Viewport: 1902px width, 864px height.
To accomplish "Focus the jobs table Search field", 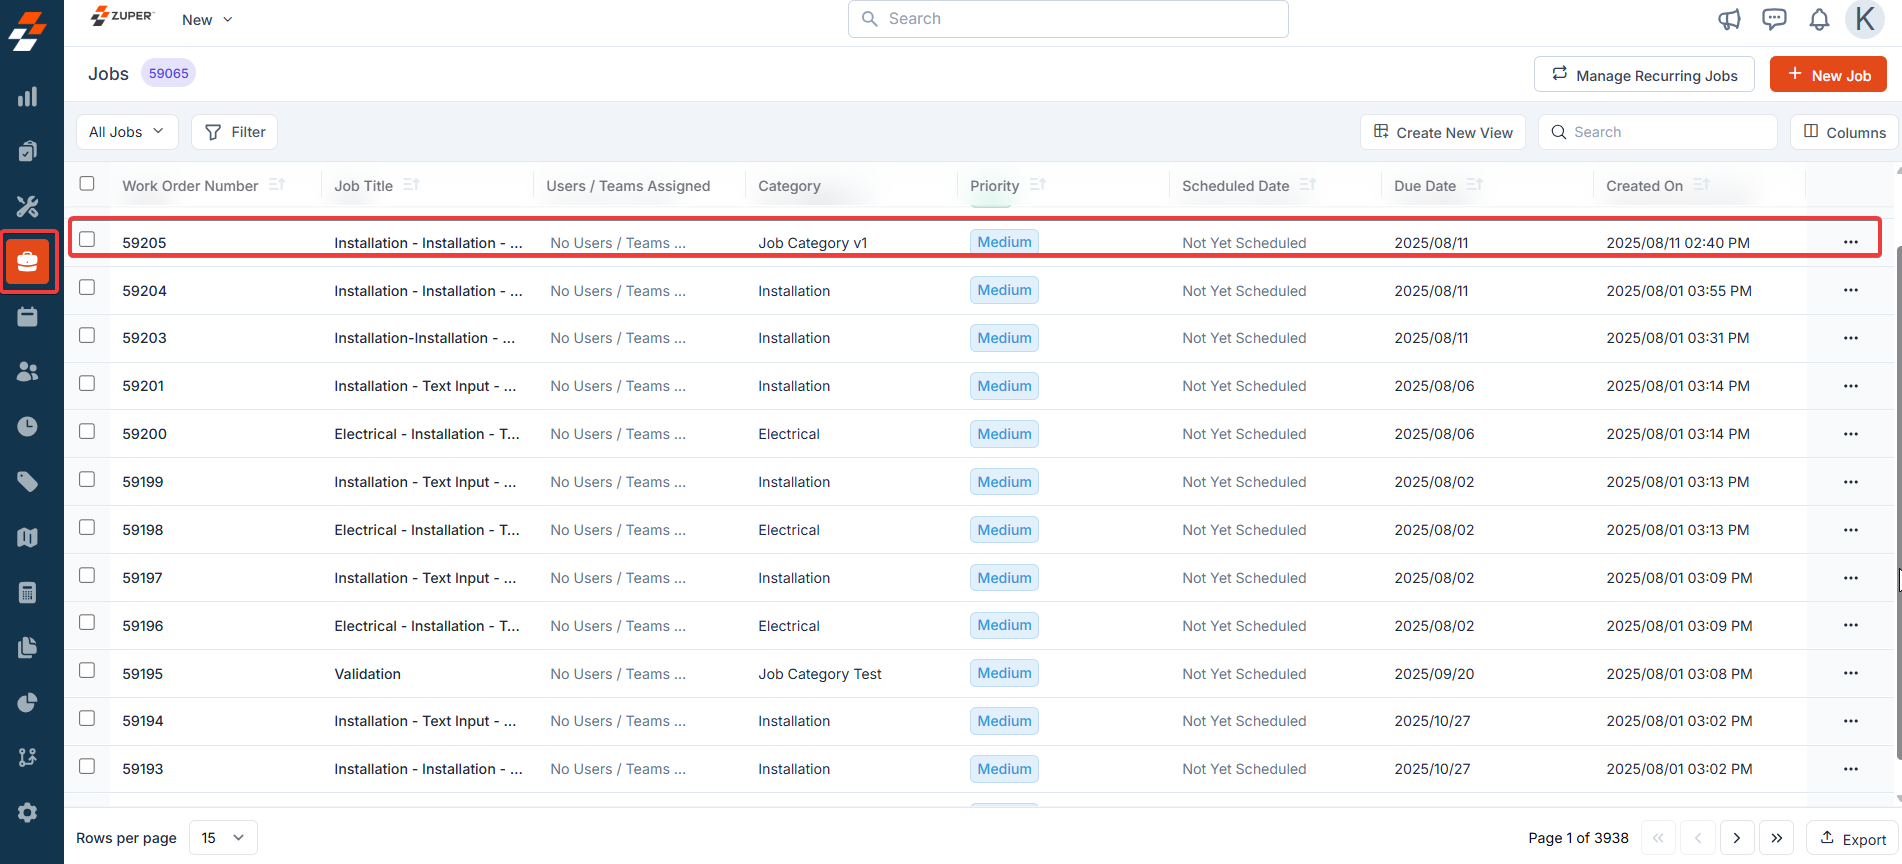I will tap(1658, 132).
